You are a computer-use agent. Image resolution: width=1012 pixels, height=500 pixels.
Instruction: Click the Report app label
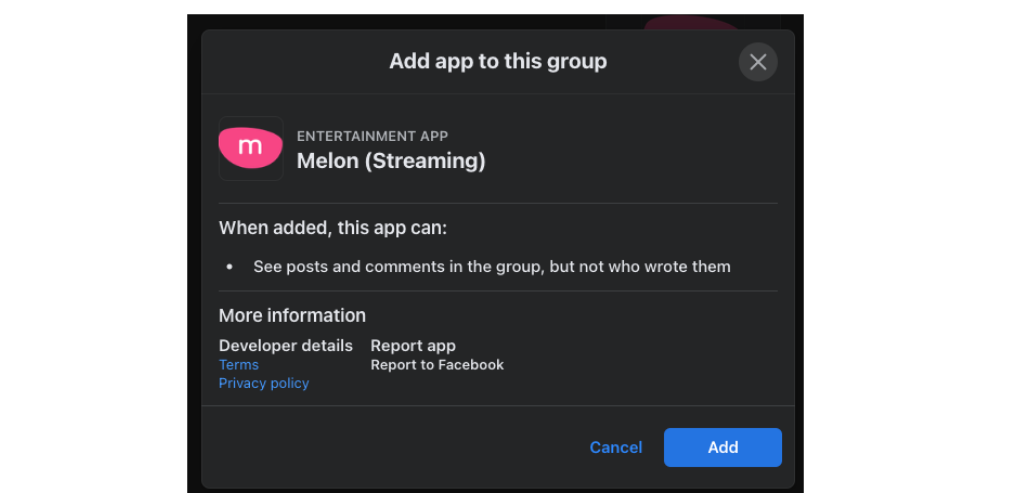pos(413,346)
